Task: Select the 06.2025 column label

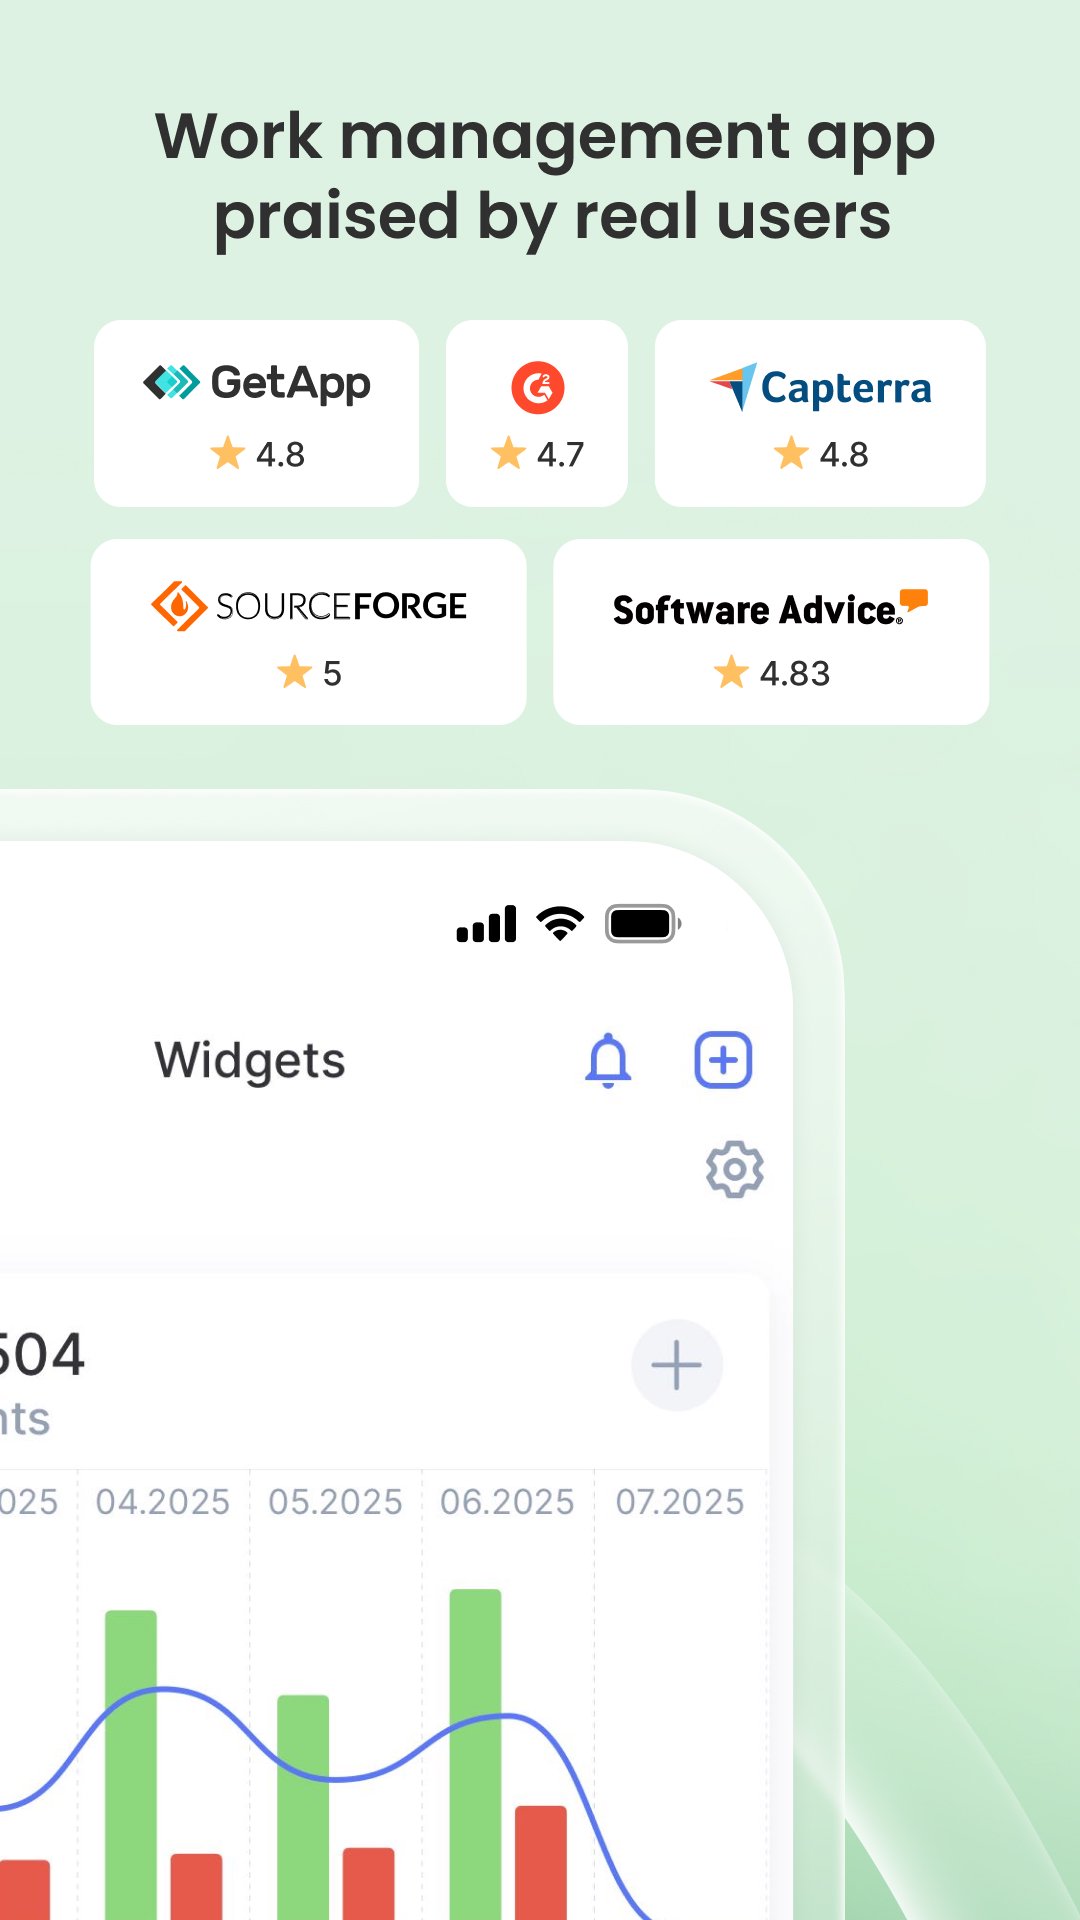Action: 507,1502
